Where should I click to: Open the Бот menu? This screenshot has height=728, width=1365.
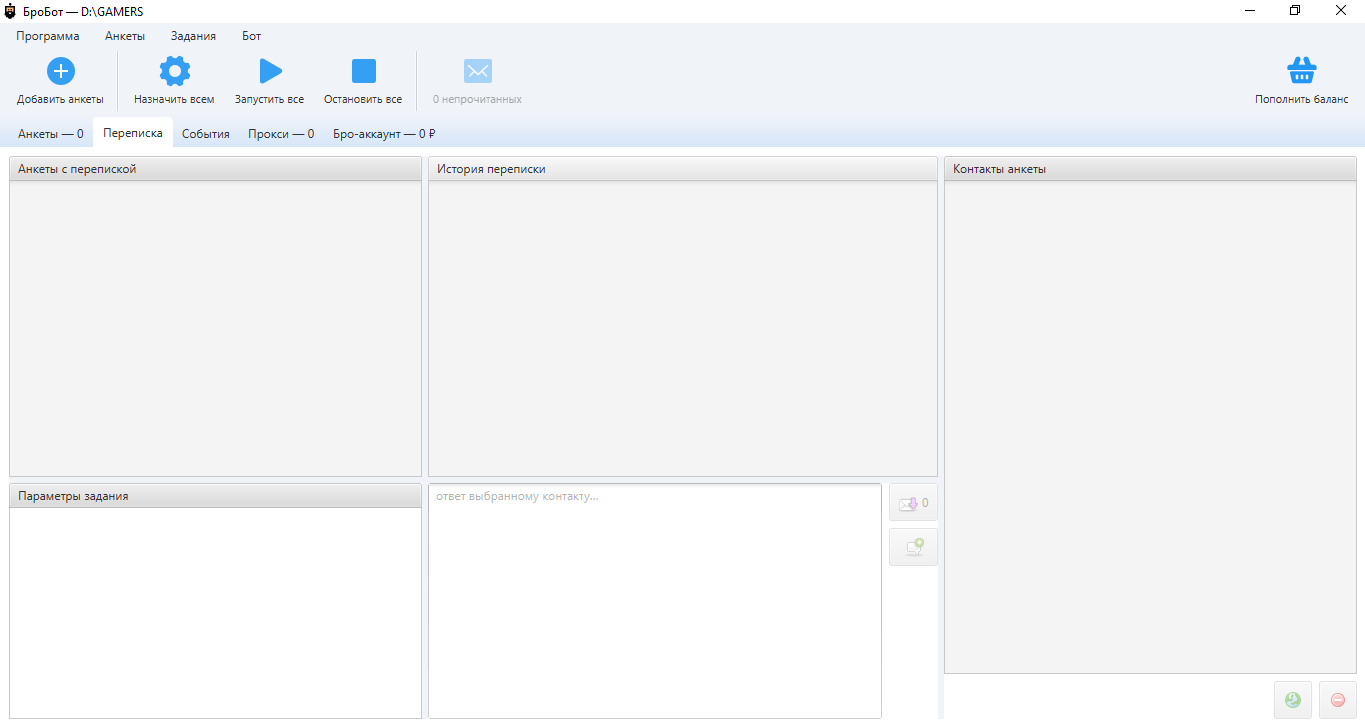(251, 36)
